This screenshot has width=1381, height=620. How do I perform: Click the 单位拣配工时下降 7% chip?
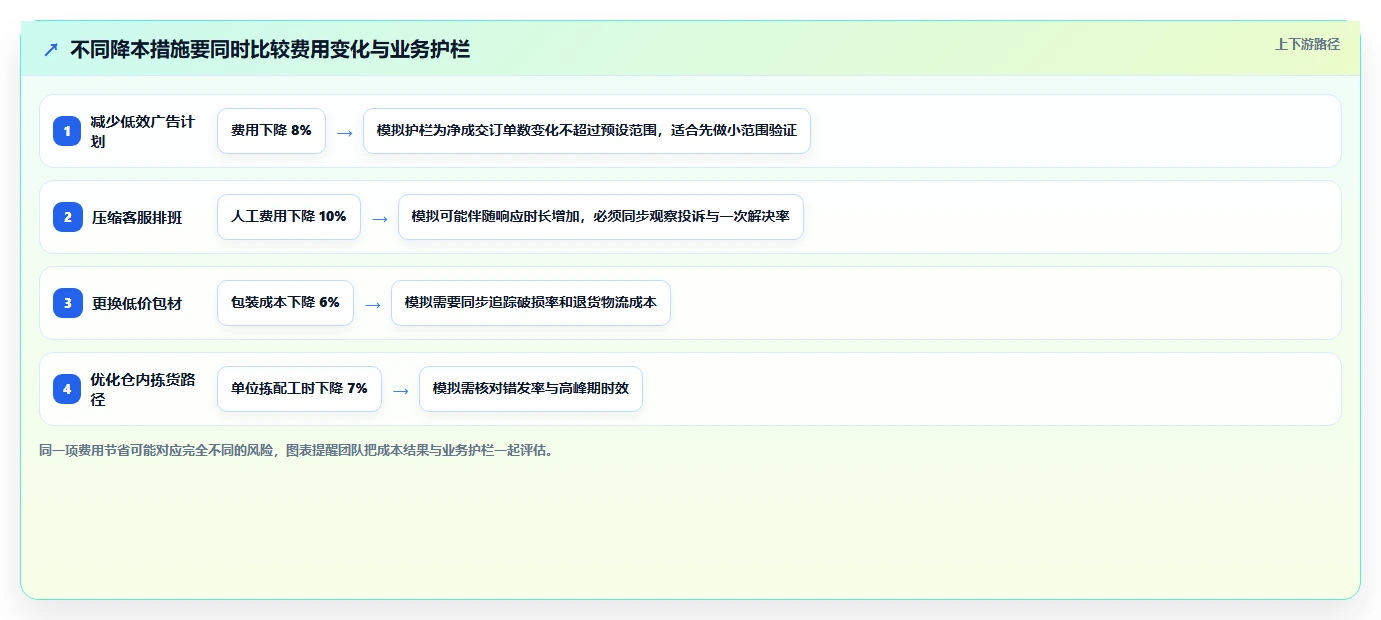point(299,389)
